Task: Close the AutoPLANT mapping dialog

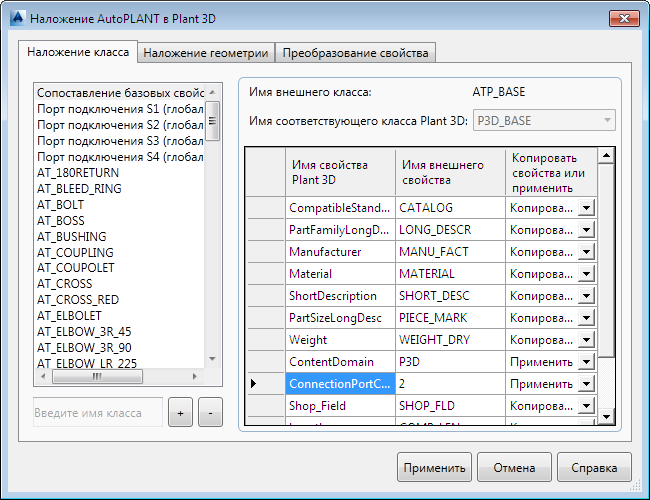Action: [624, 18]
